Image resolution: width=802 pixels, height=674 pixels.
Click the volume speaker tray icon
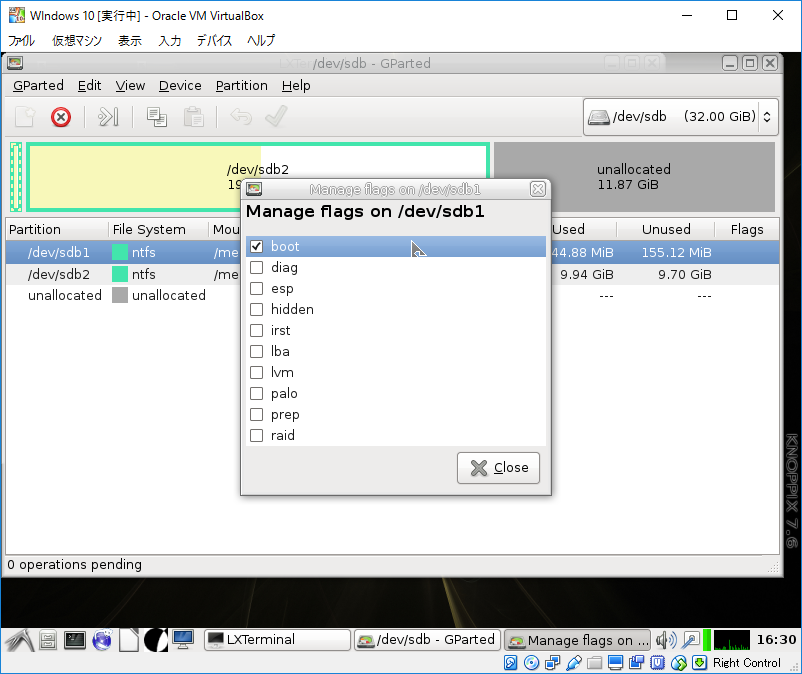(x=666, y=640)
